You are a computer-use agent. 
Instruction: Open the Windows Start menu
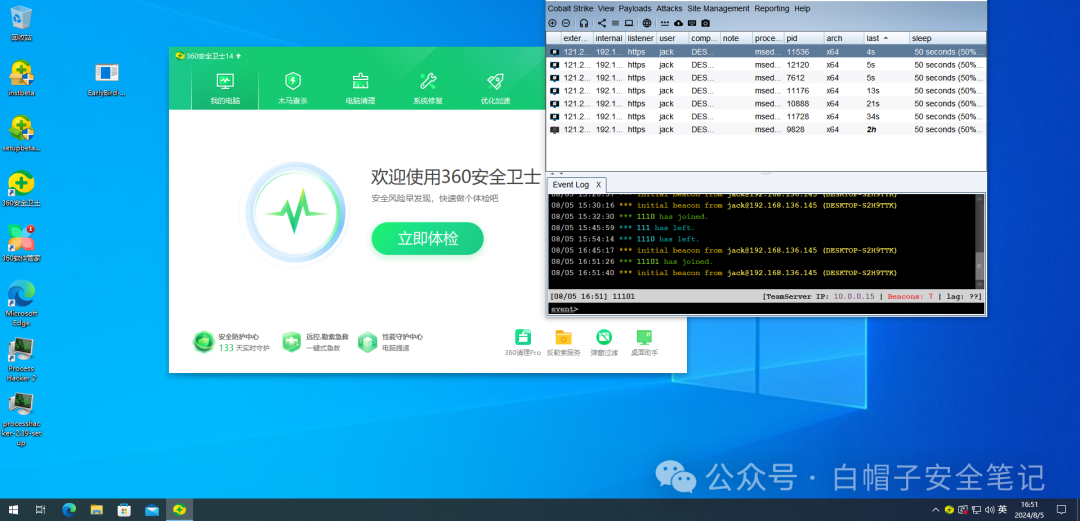[13, 510]
